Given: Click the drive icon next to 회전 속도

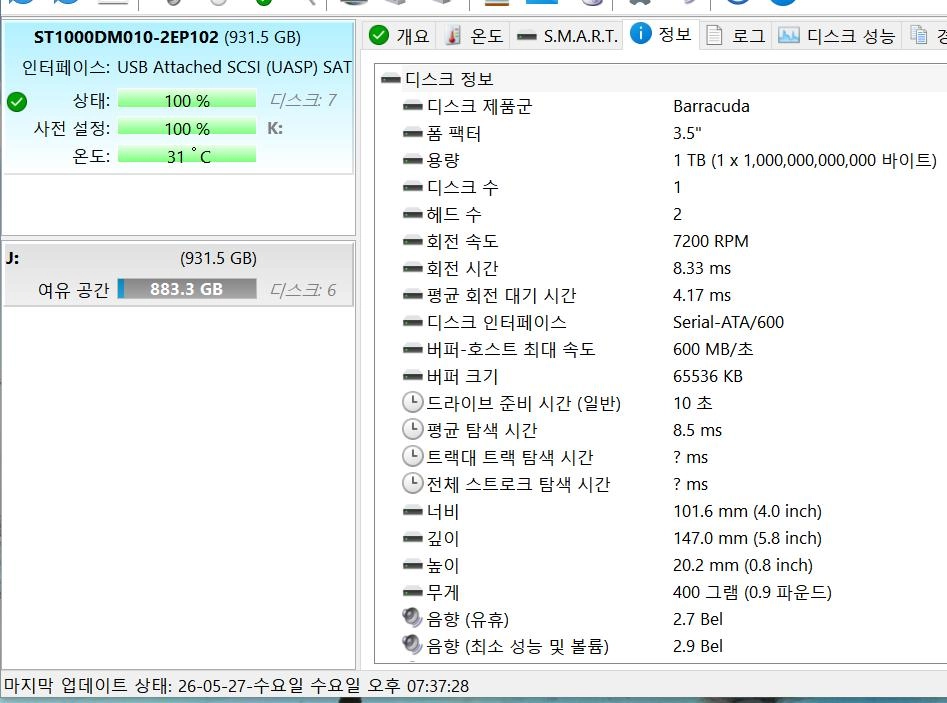Looking at the screenshot, I should tap(413, 241).
